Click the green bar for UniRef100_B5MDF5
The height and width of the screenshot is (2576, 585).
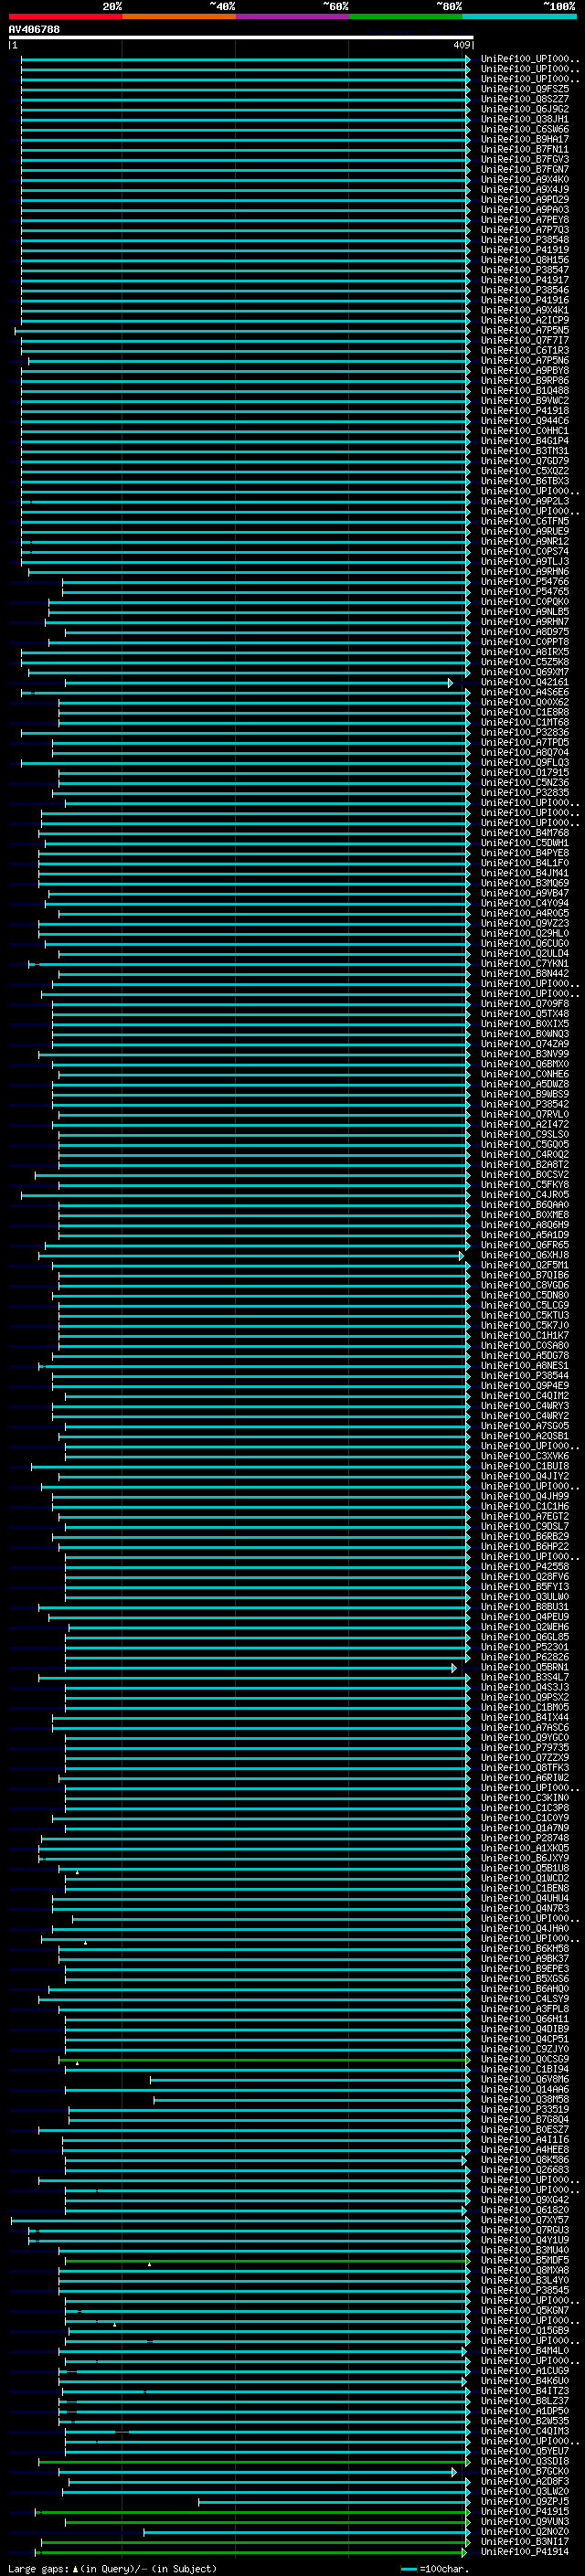point(267,2261)
